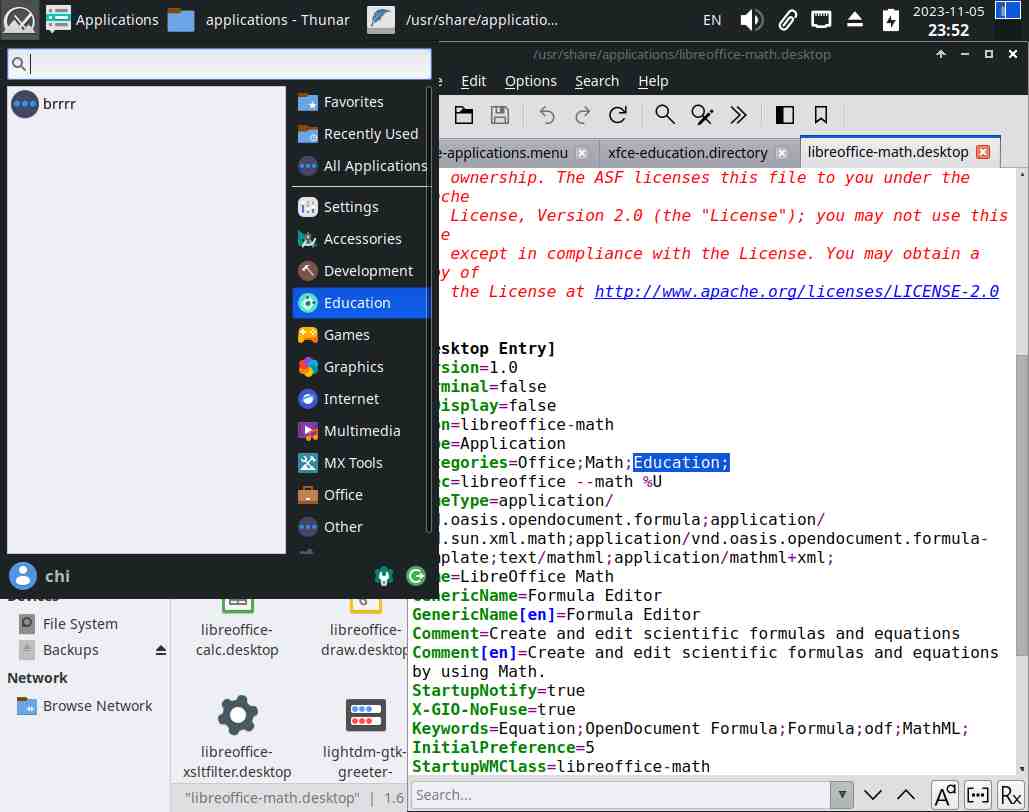This screenshot has width=1029, height=812.
Task: Click the bookmark toolbar icon
Action: [x=821, y=115]
